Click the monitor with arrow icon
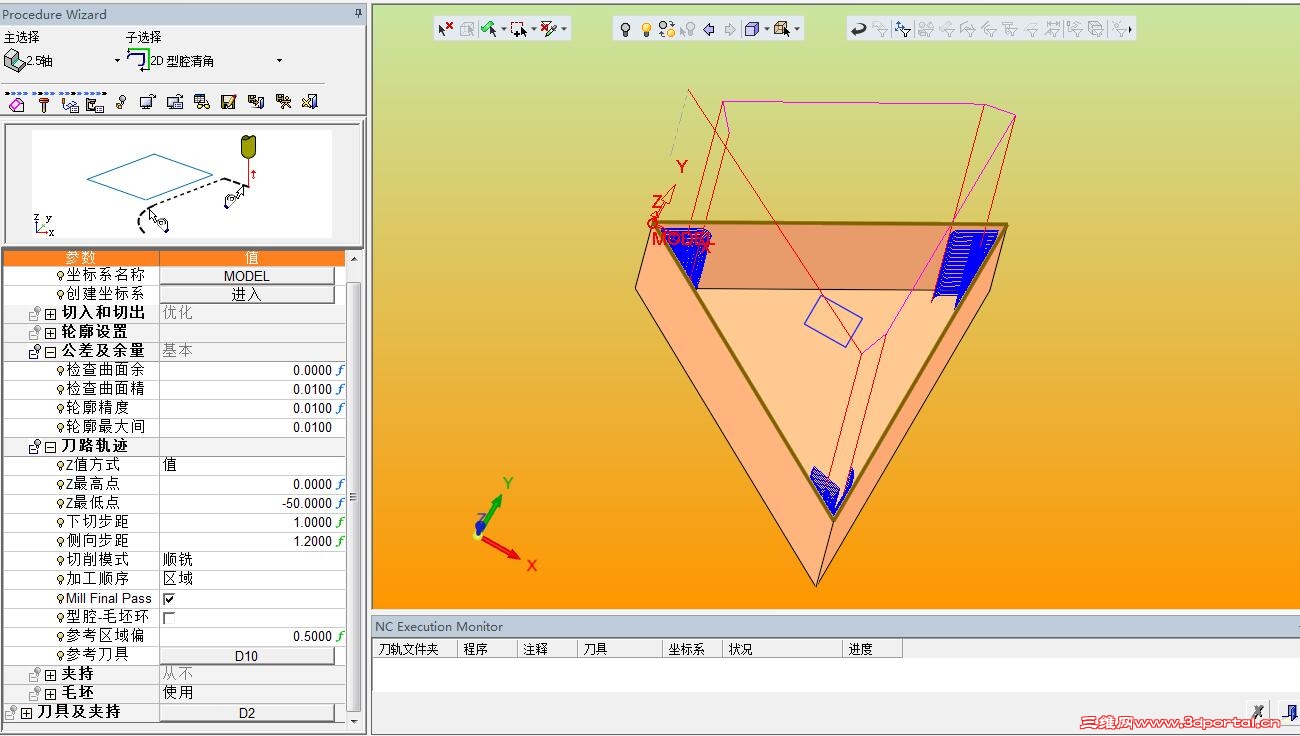 148,102
